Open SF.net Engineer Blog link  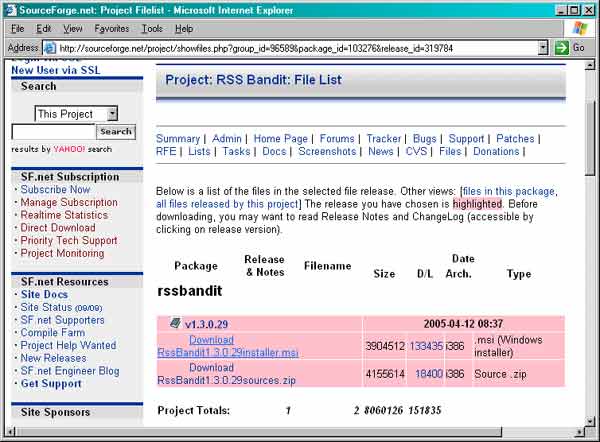tap(70, 371)
